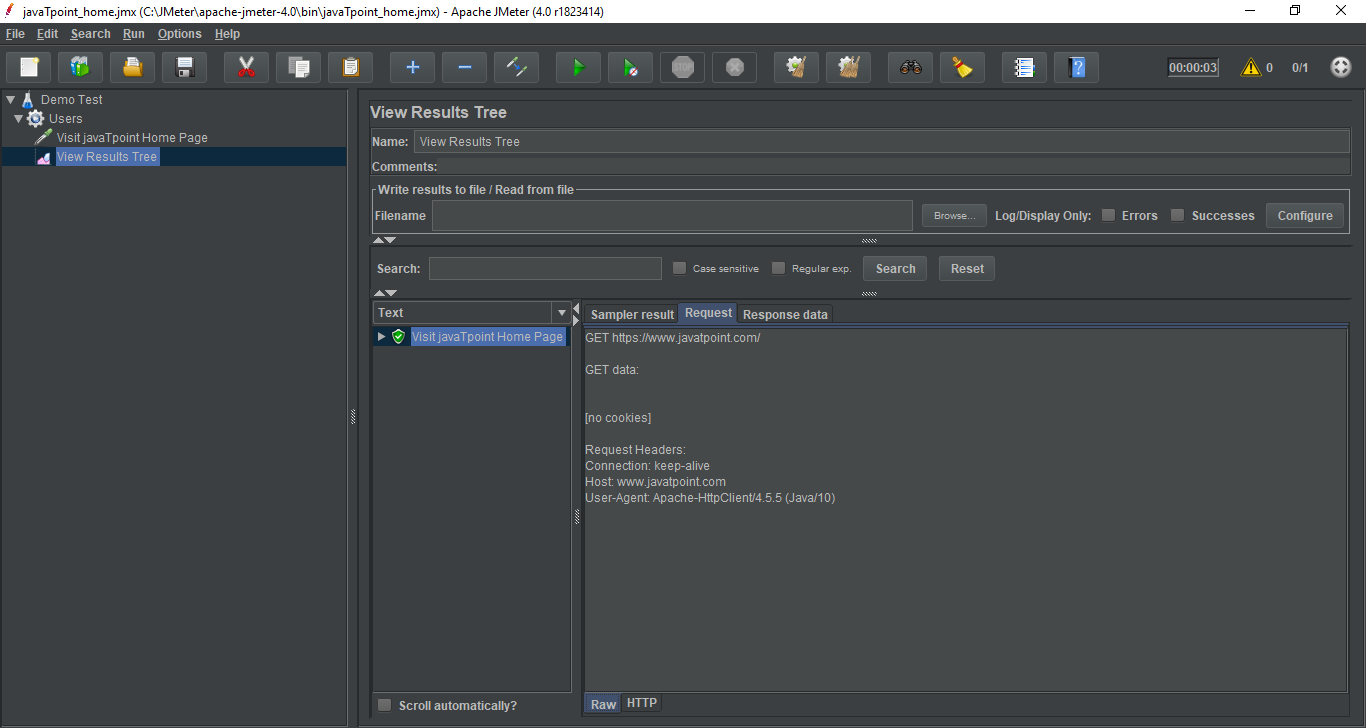The height and width of the screenshot is (728, 1366).
Task: Select the Raw view tab
Action: [603, 704]
